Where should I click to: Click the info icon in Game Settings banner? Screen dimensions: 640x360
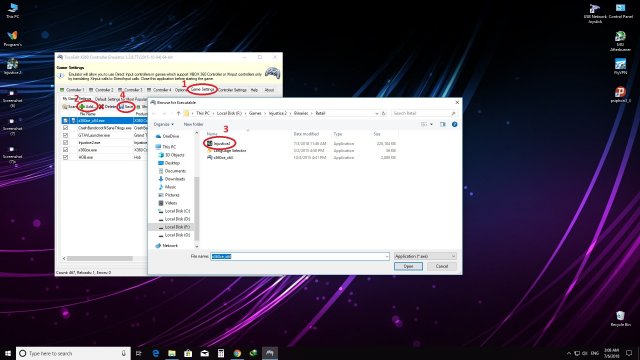point(61,76)
